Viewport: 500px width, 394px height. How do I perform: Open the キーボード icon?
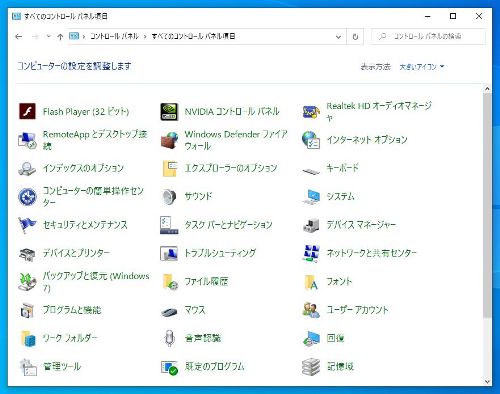coord(311,171)
